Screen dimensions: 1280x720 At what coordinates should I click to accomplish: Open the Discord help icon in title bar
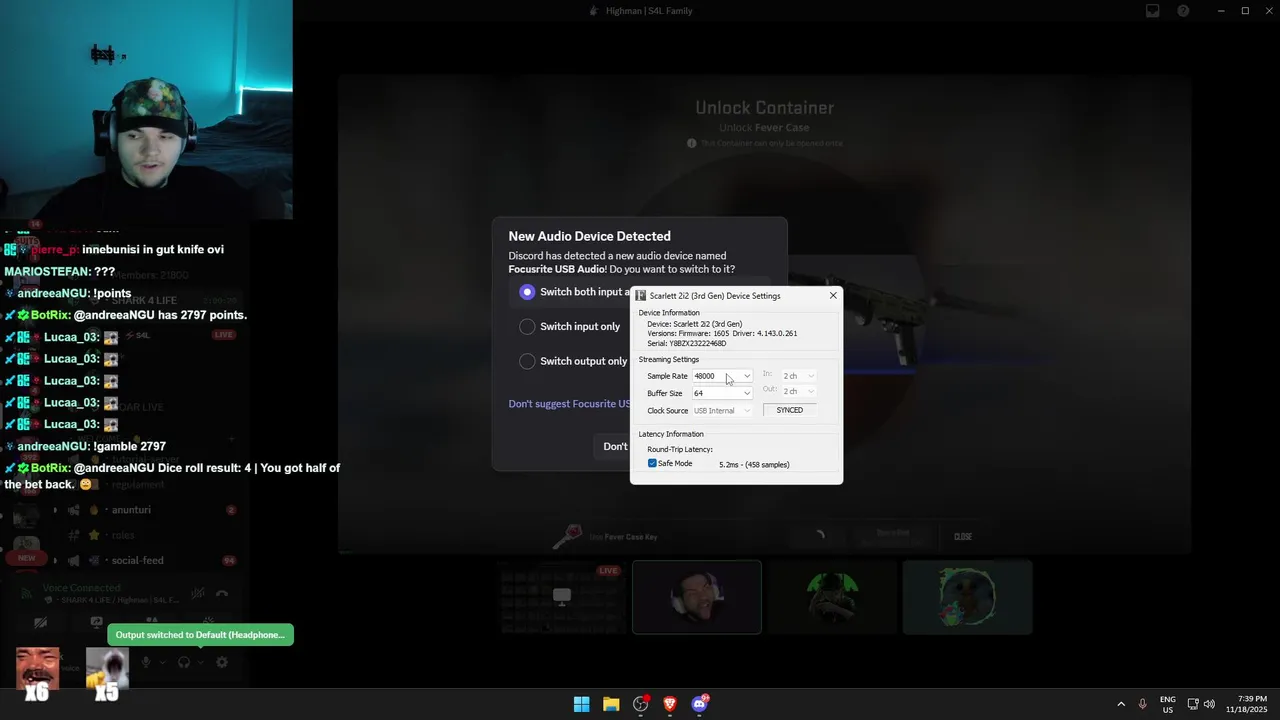[1183, 11]
